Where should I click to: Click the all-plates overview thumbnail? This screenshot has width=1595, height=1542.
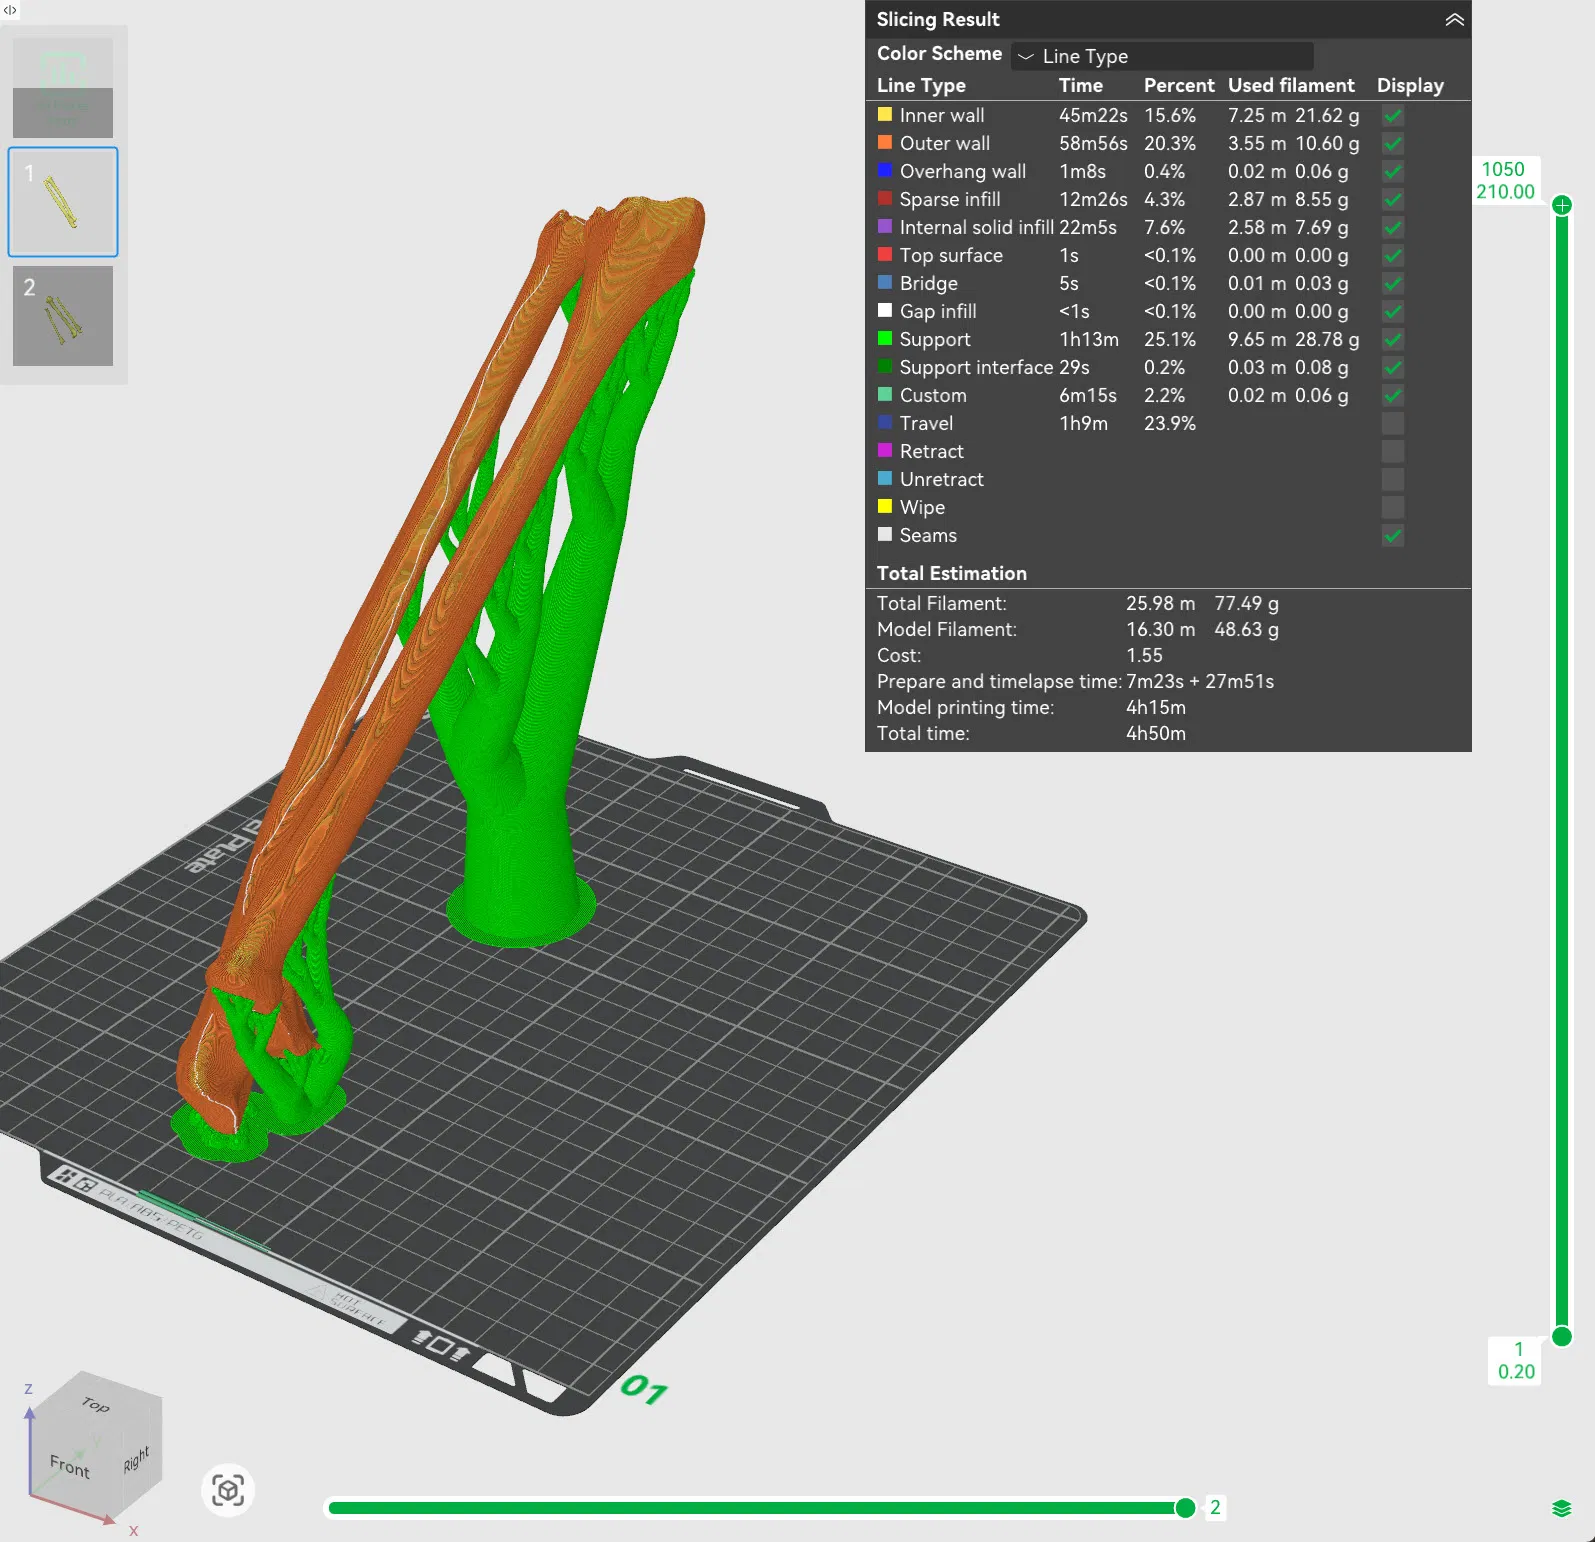[63, 88]
